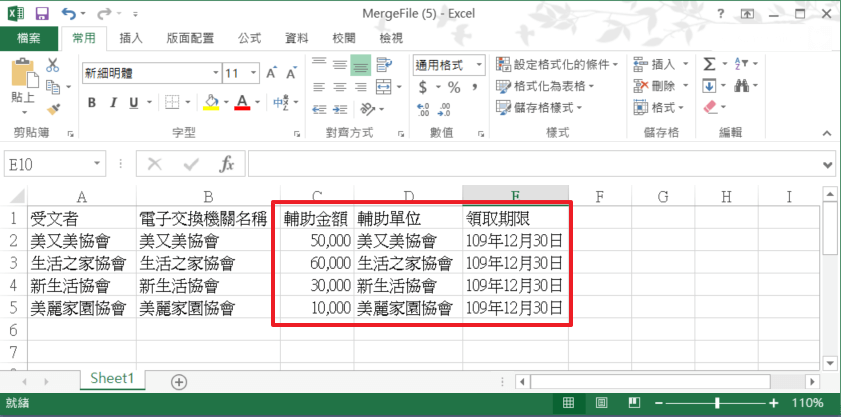Select the Format Painter brush
This screenshot has height=417, width=841.
53,108
